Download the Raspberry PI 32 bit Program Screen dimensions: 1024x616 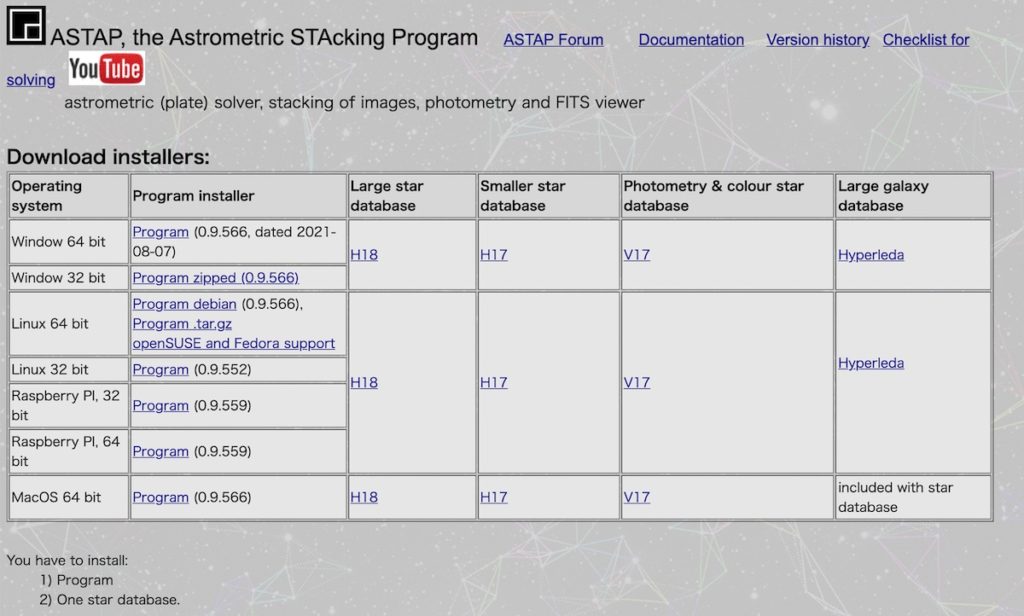[160, 405]
